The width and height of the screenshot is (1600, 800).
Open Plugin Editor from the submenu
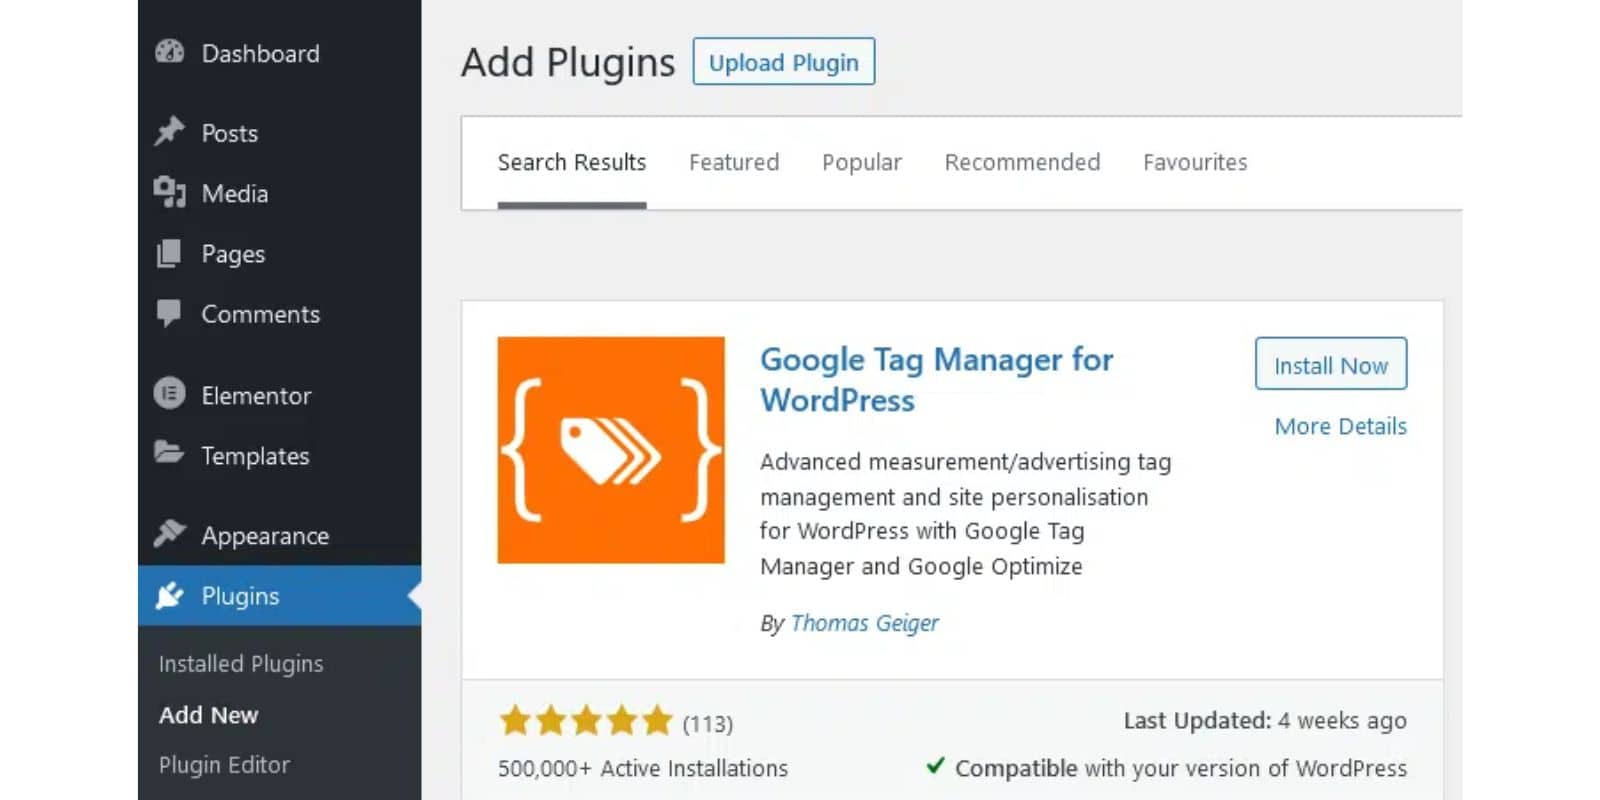click(x=223, y=764)
